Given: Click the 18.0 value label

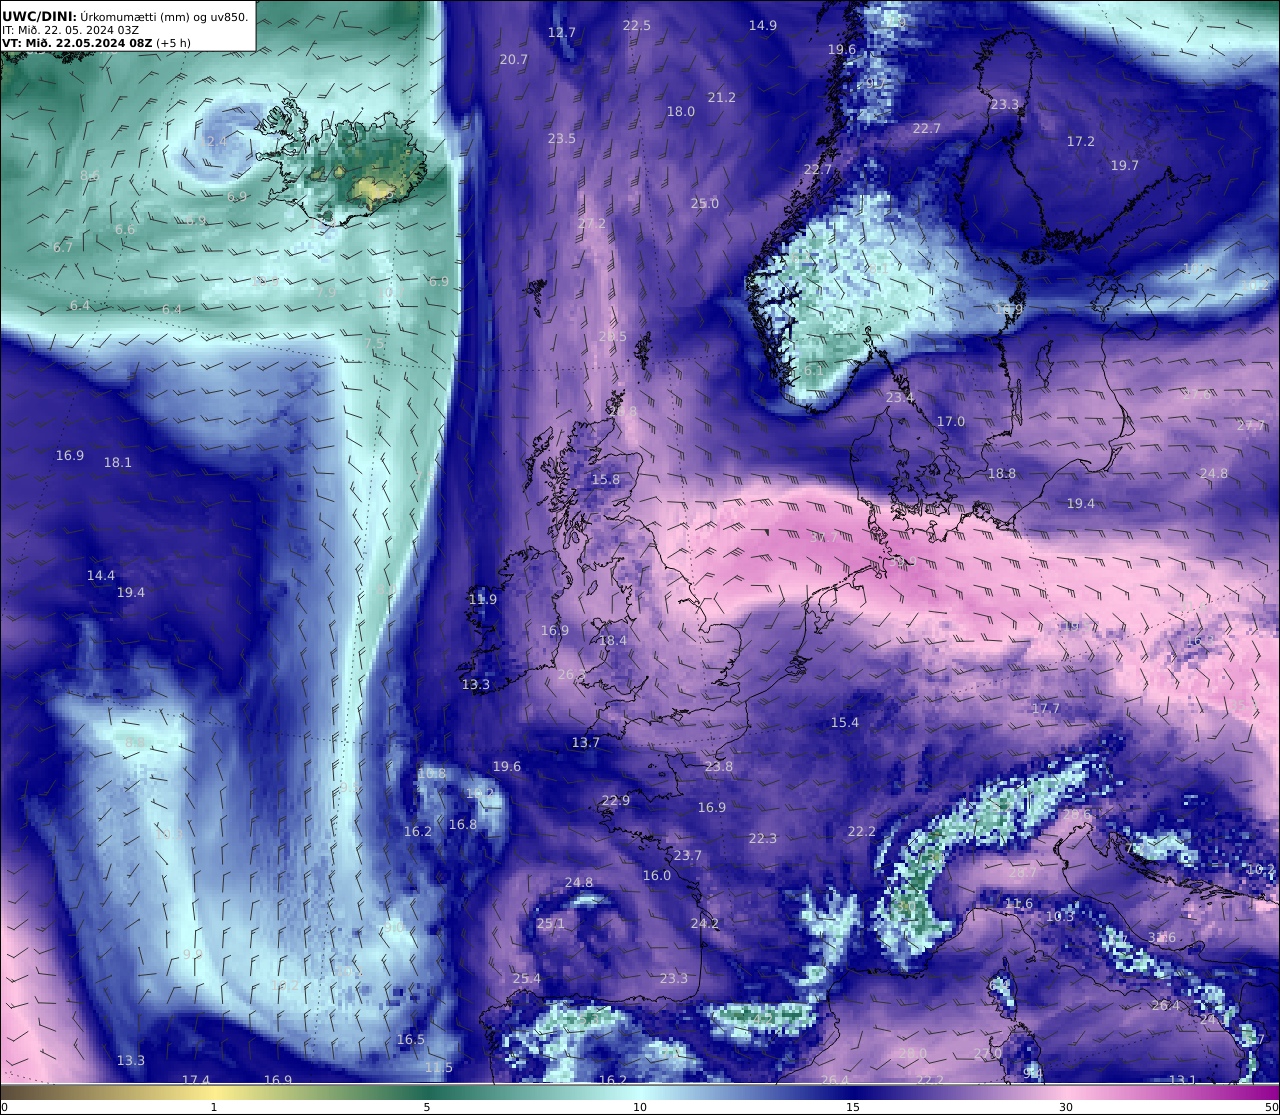Looking at the screenshot, I should coord(681,112).
